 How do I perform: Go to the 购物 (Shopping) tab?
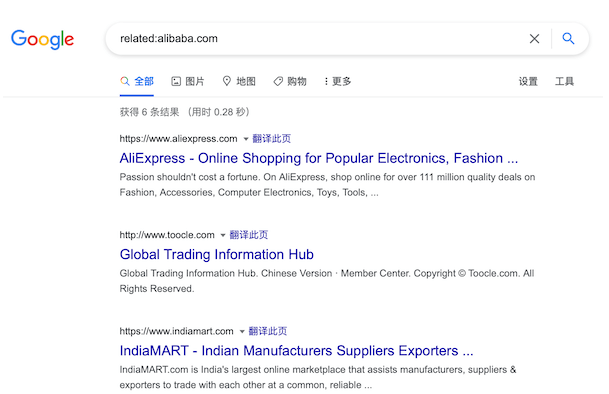coord(290,81)
